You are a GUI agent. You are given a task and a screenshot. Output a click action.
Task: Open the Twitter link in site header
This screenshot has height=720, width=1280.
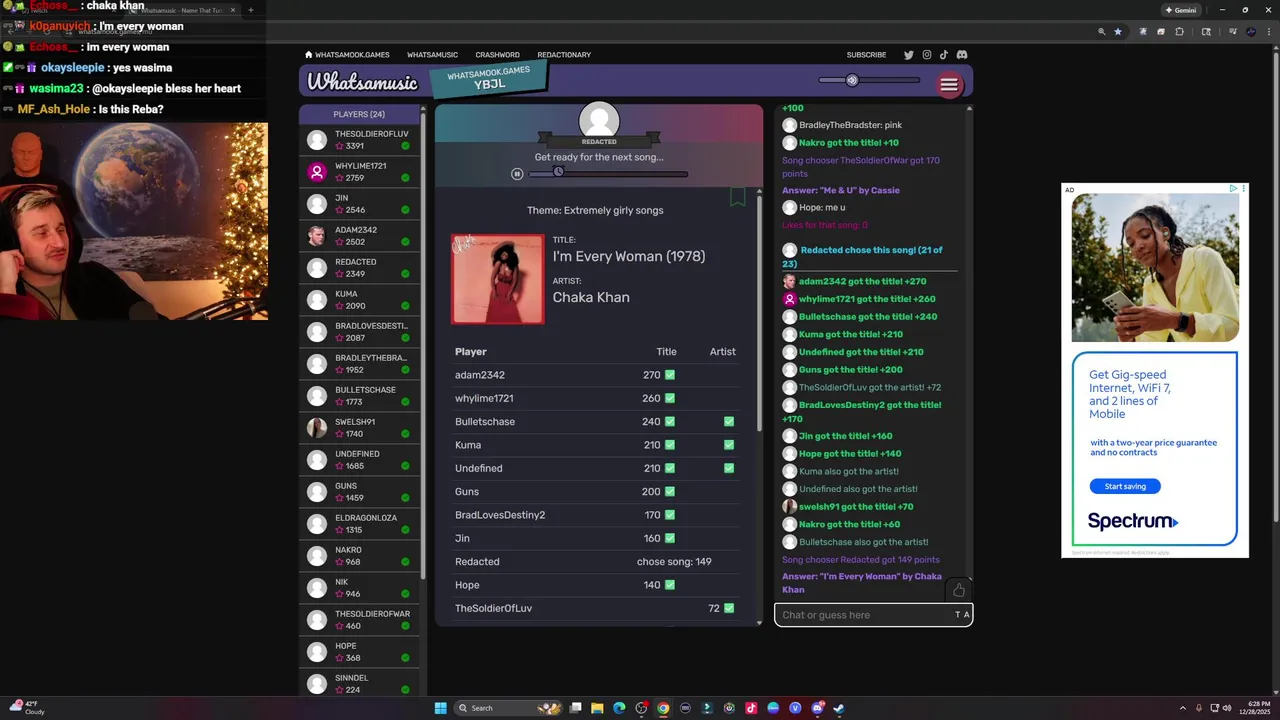coord(909,55)
